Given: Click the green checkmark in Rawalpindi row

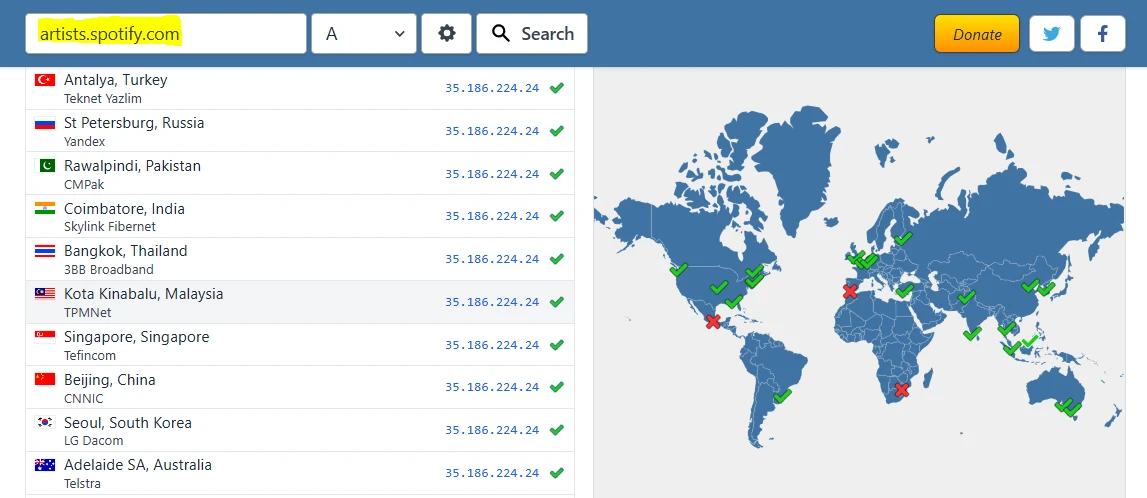Looking at the screenshot, I should (557, 174).
